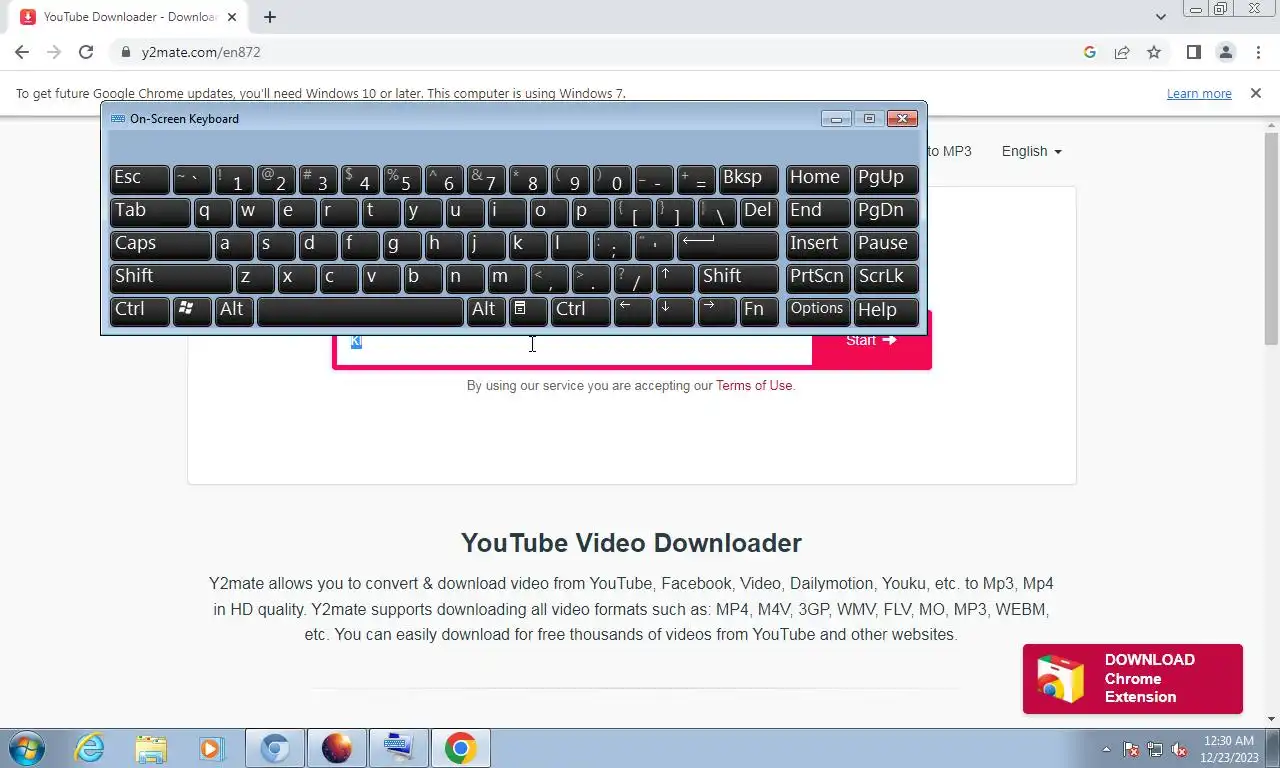Click the On-Screen Keyboard title bar icon

pos(118,118)
